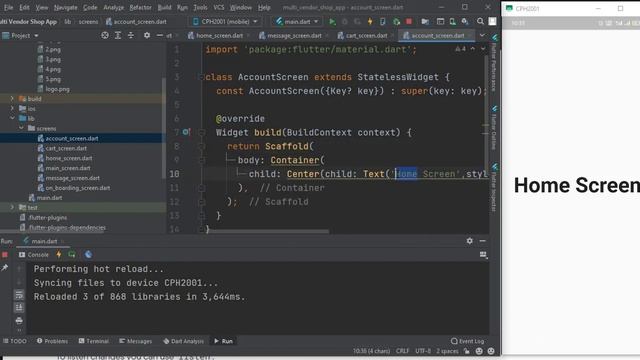This screenshot has width=640, height=360.
Task: Click the layout icon at Run panel right
Action: coord(483,255)
